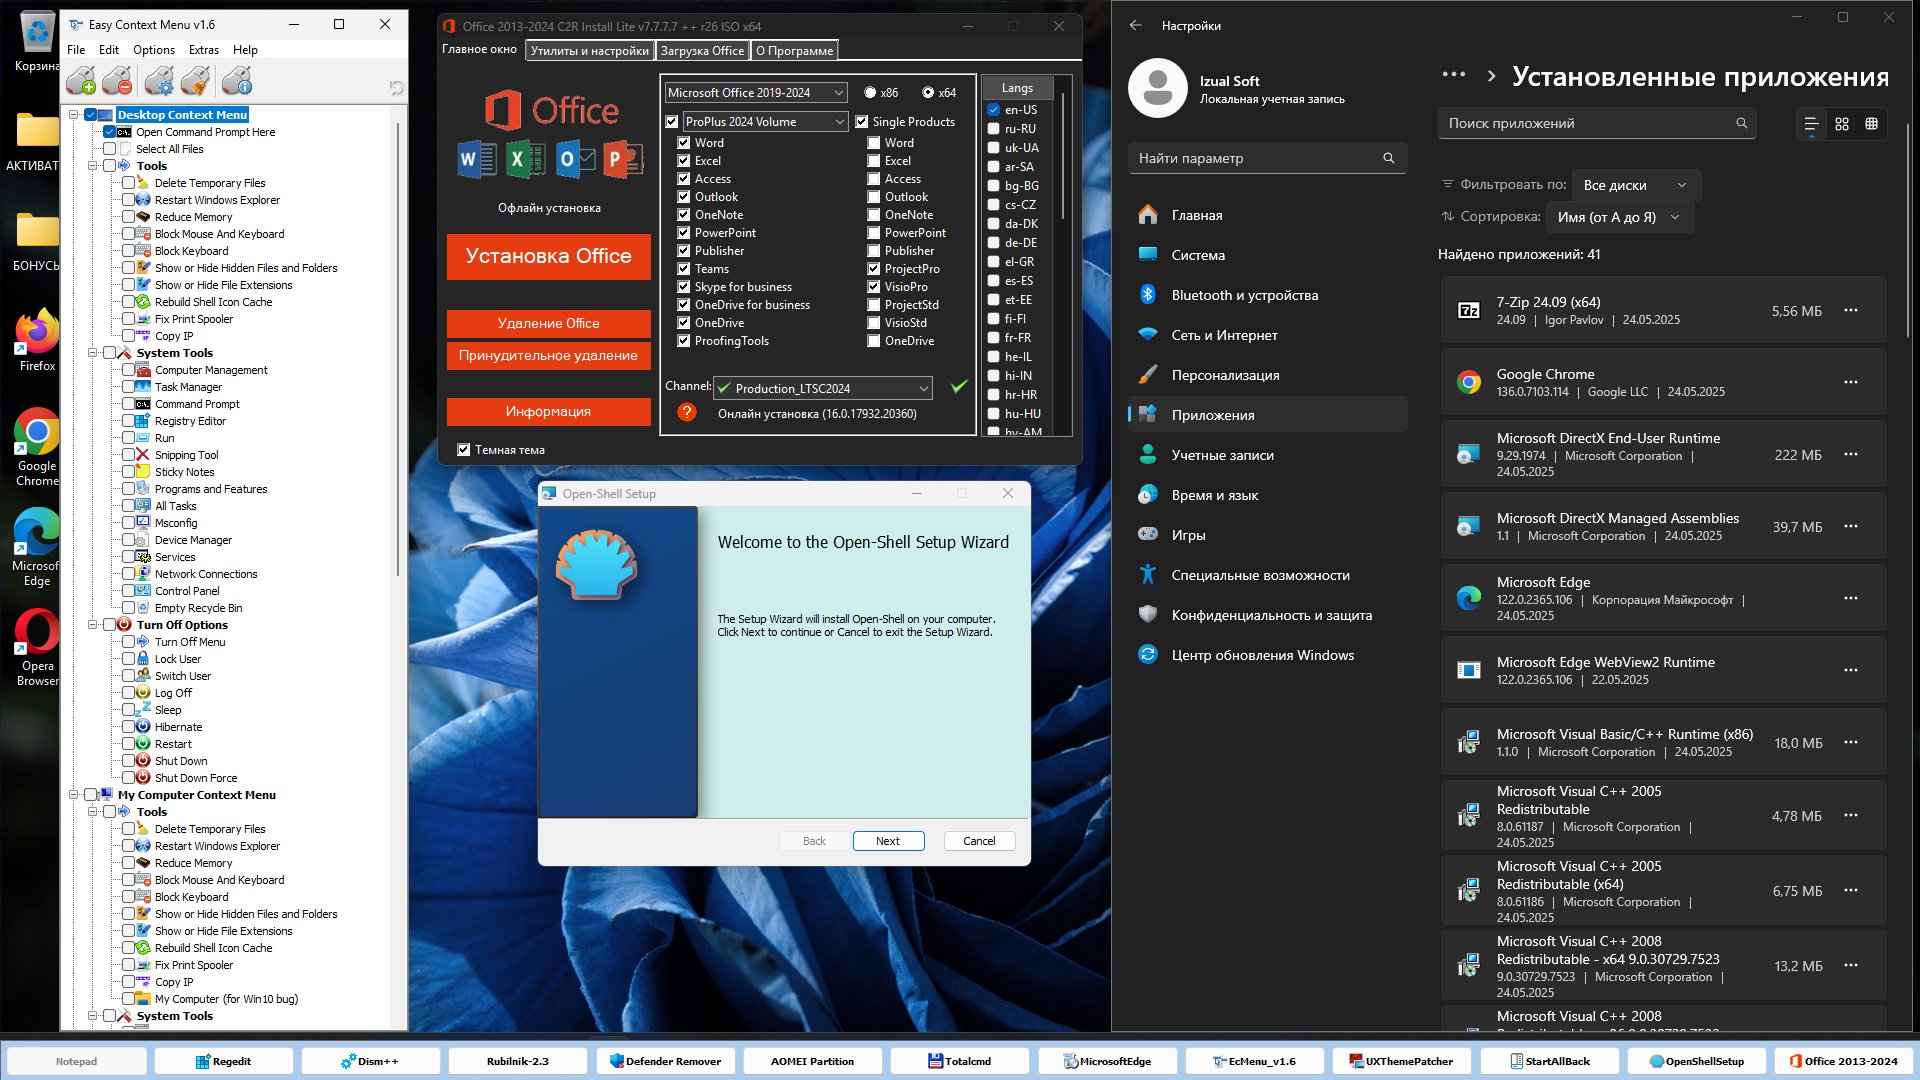Viewport: 1920px width, 1080px height.
Task: Open more options for 7-Zip 24.09 (x64)
Action: tap(1851, 311)
